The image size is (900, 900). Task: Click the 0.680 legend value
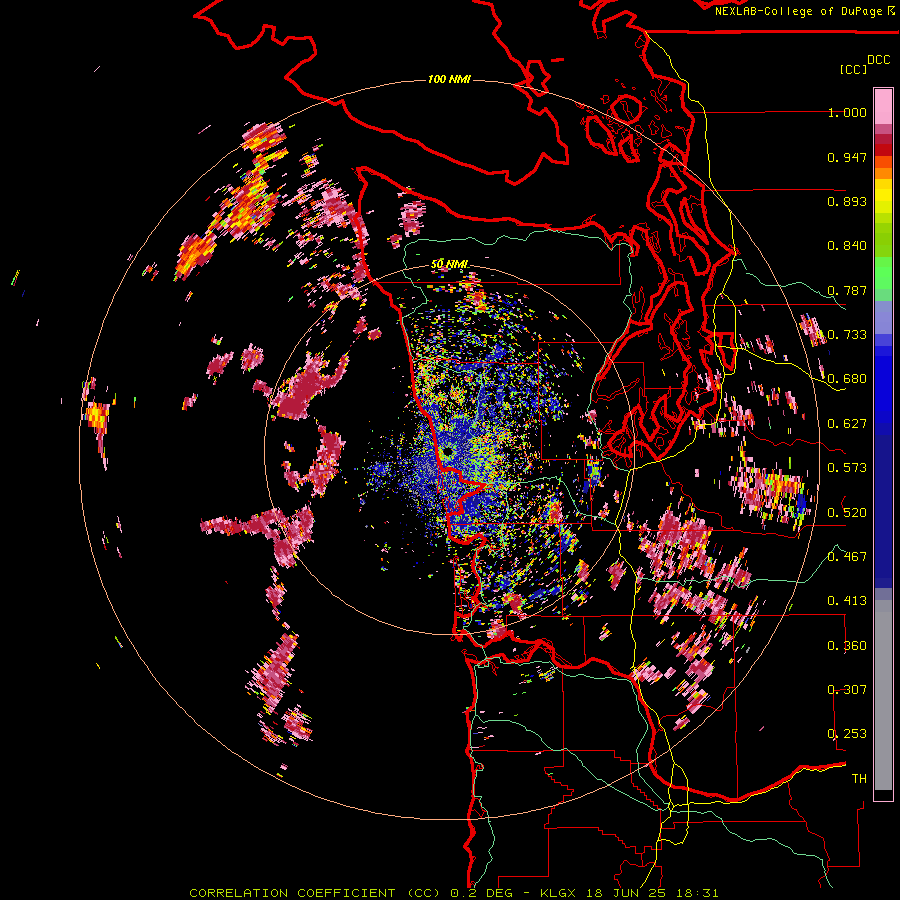(847, 379)
